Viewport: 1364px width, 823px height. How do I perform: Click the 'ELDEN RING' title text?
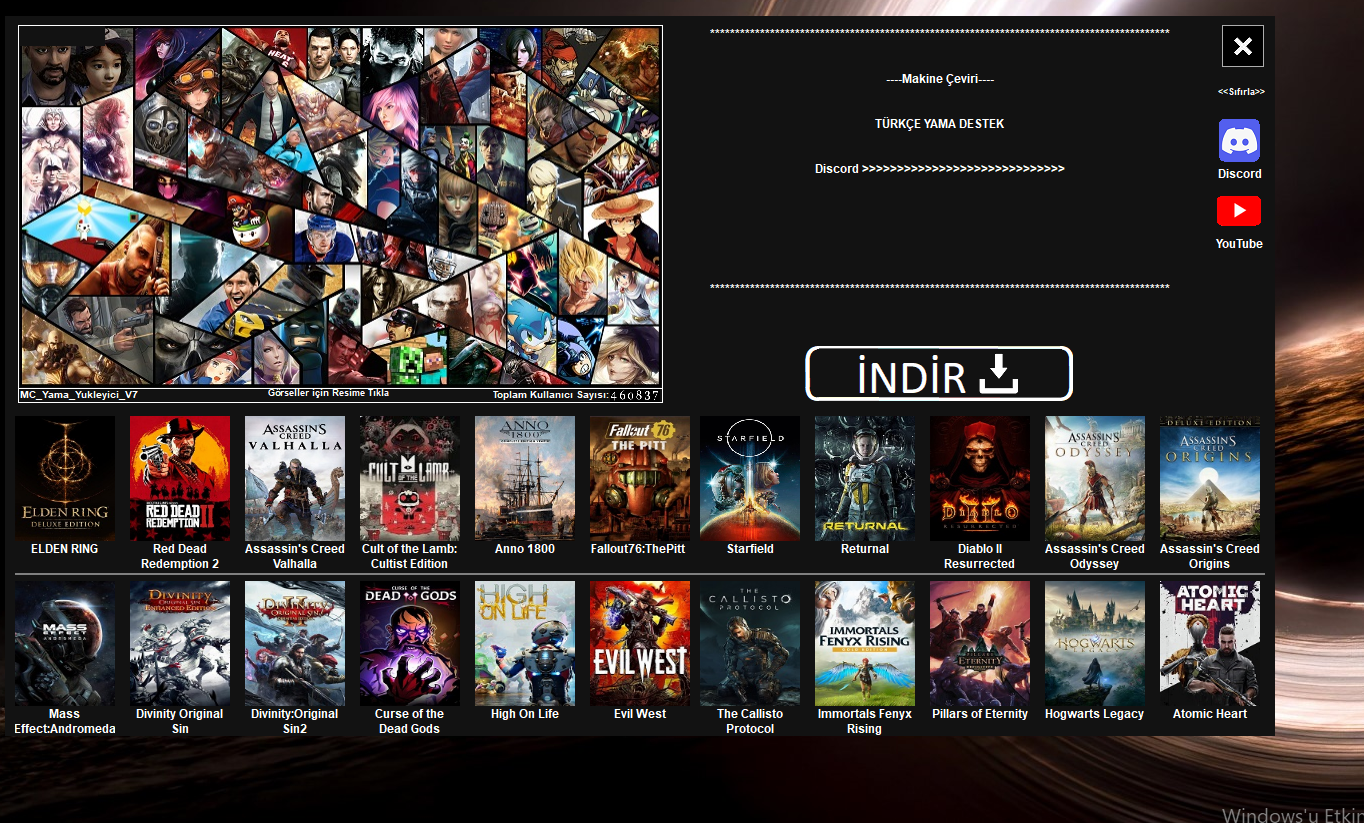(65, 549)
